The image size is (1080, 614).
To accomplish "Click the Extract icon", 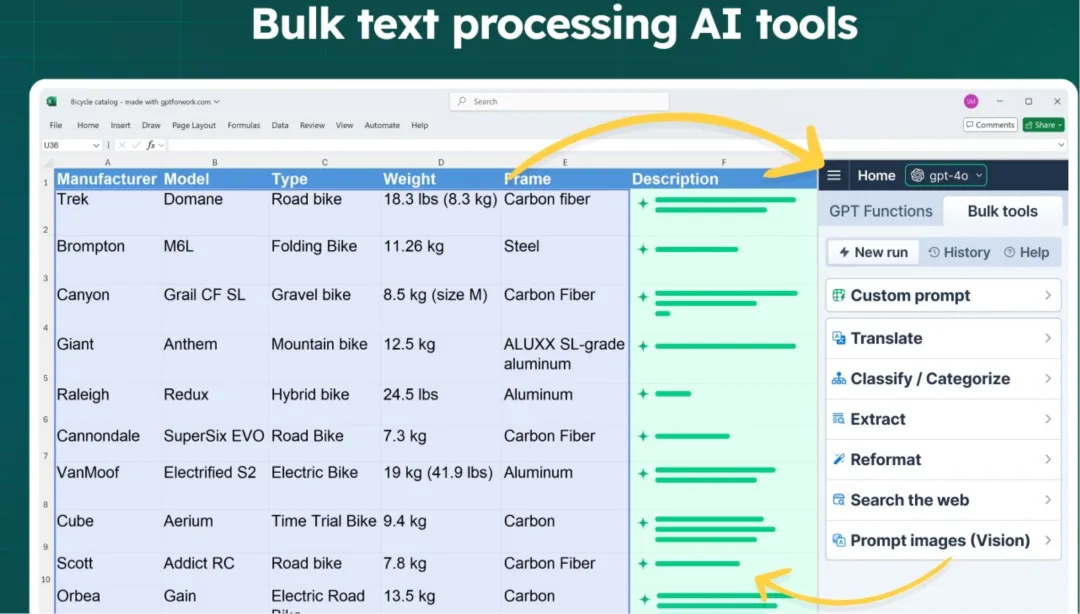I will [x=838, y=419].
